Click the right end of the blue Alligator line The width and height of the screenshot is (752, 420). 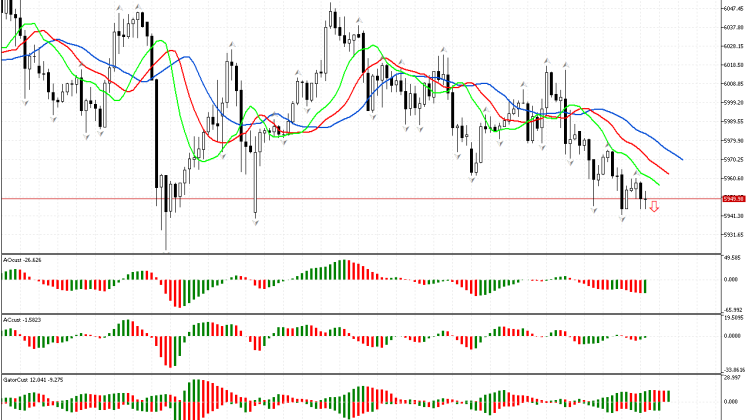[x=682, y=158]
